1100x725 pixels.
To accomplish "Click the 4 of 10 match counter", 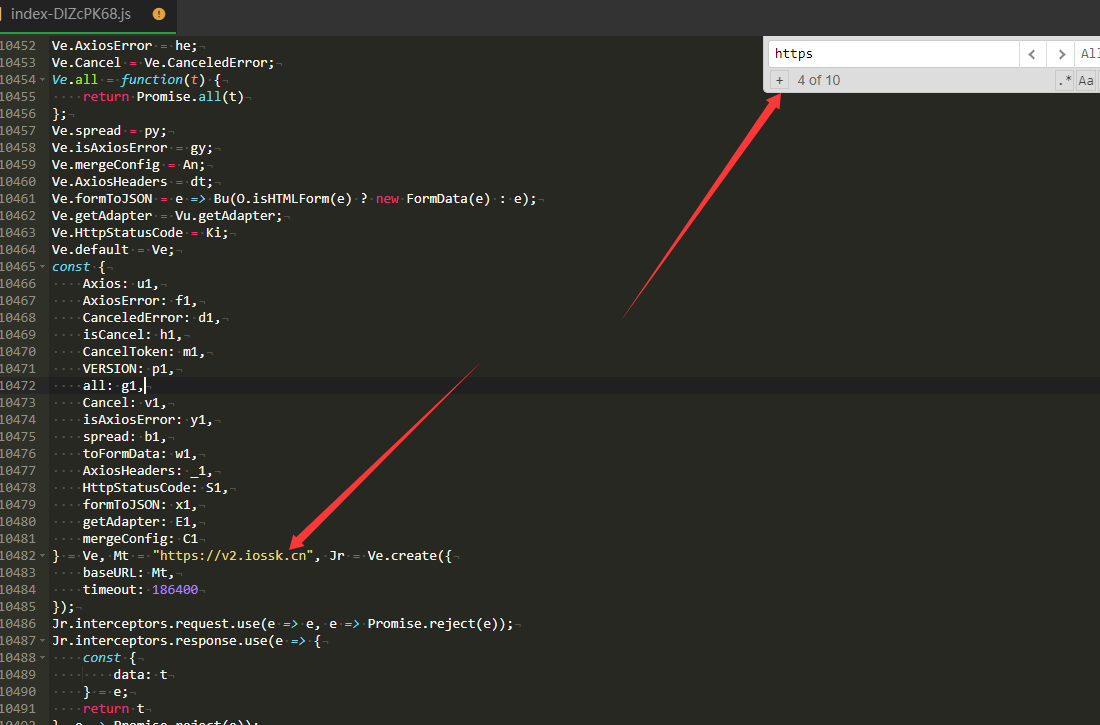I will (x=819, y=80).
